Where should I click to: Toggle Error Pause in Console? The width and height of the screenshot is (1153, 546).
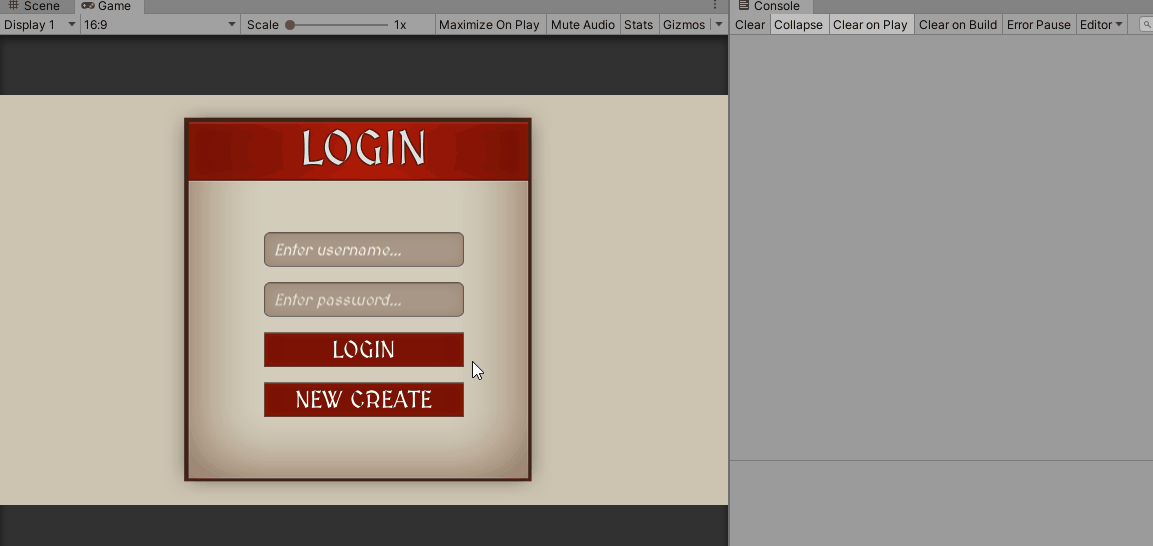coord(1038,24)
